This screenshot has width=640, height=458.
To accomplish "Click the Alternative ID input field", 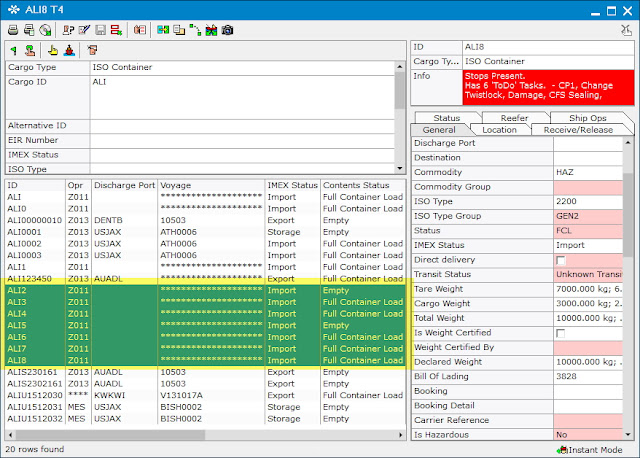I will pos(242,126).
